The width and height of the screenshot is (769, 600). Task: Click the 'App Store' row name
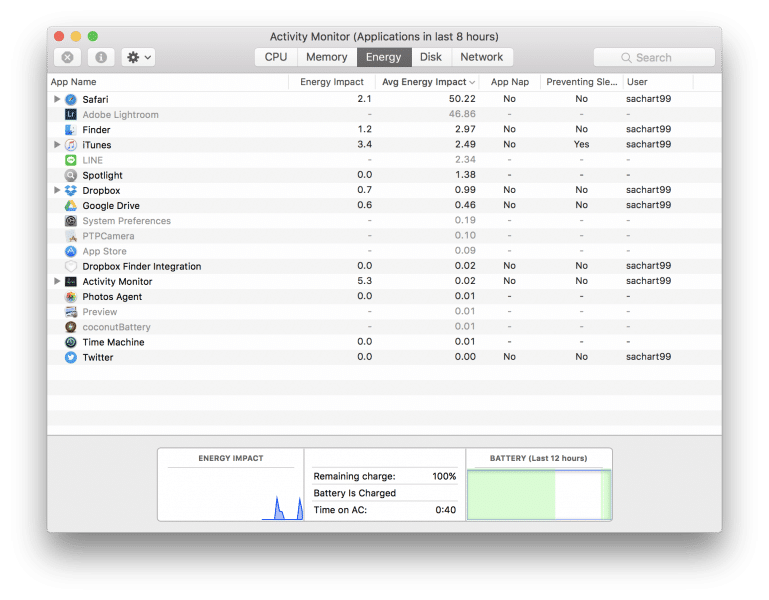pyautogui.click(x=104, y=251)
